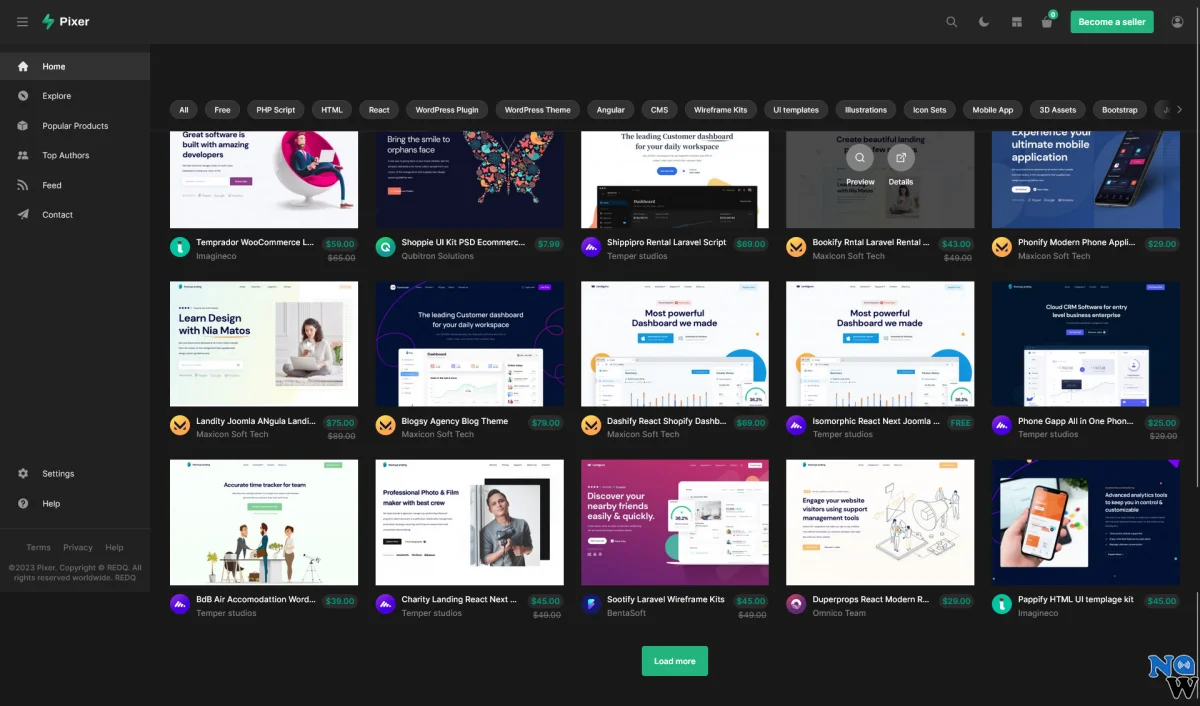Click the Load more button

(674, 660)
